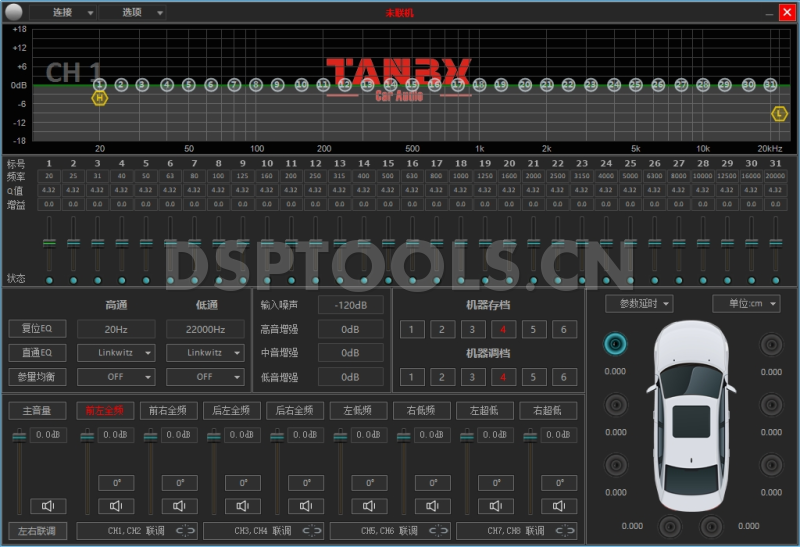Mute the 左低频 channel speaker icon
This screenshot has height=547, width=800.
coord(369,506)
